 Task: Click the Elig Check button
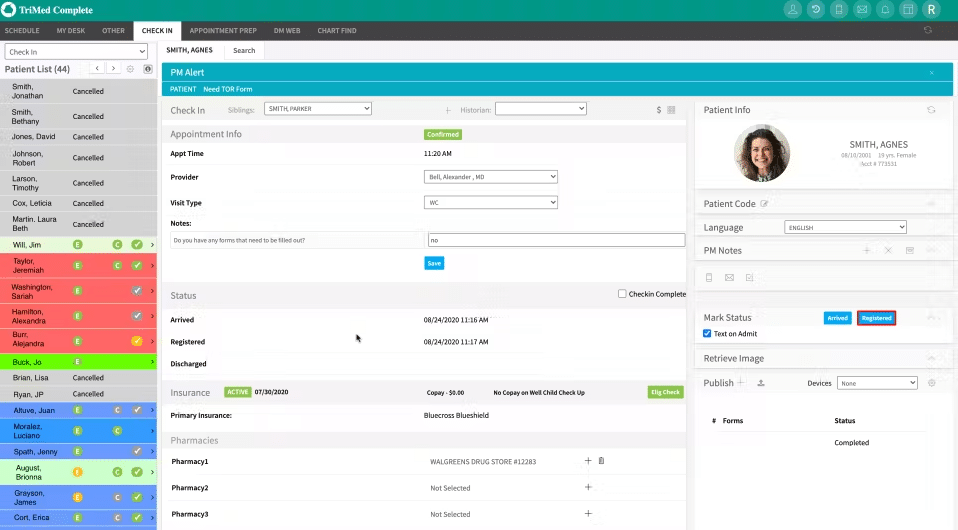pyautogui.click(x=665, y=392)
